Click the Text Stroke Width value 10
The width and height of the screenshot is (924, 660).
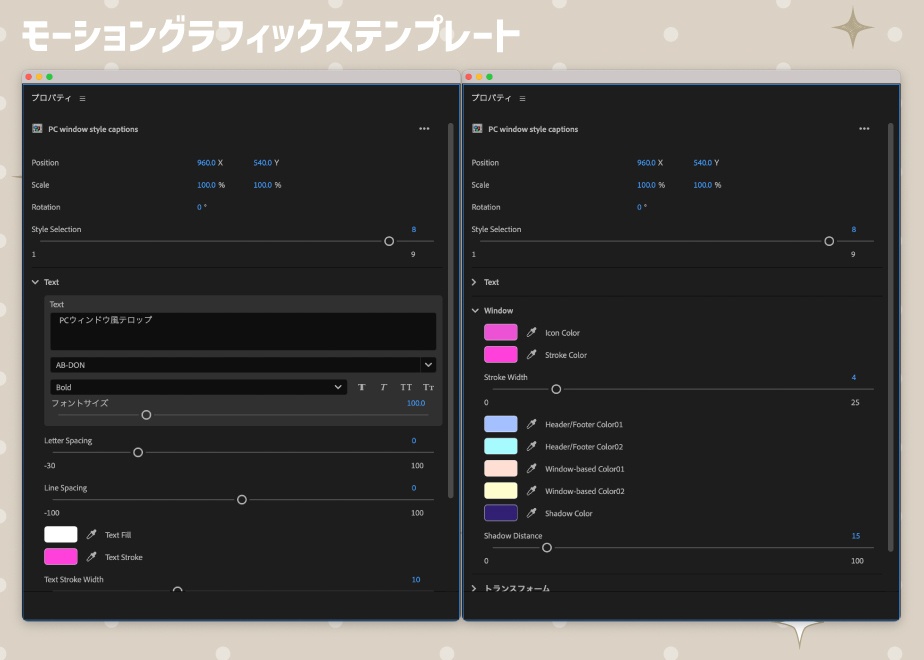pyautogui.click(x=416, y=579)
